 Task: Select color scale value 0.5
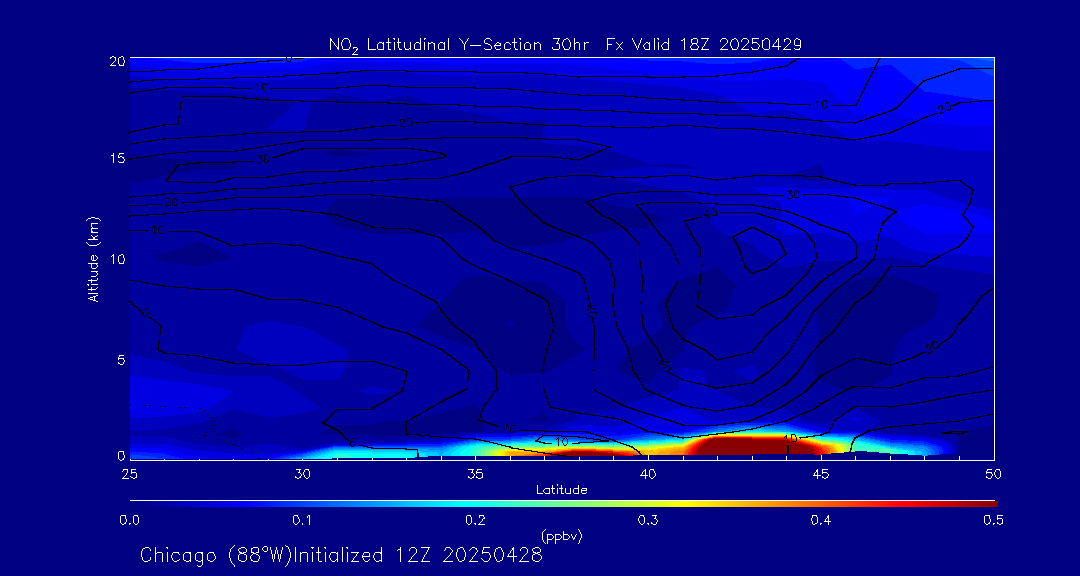point(993,521)
